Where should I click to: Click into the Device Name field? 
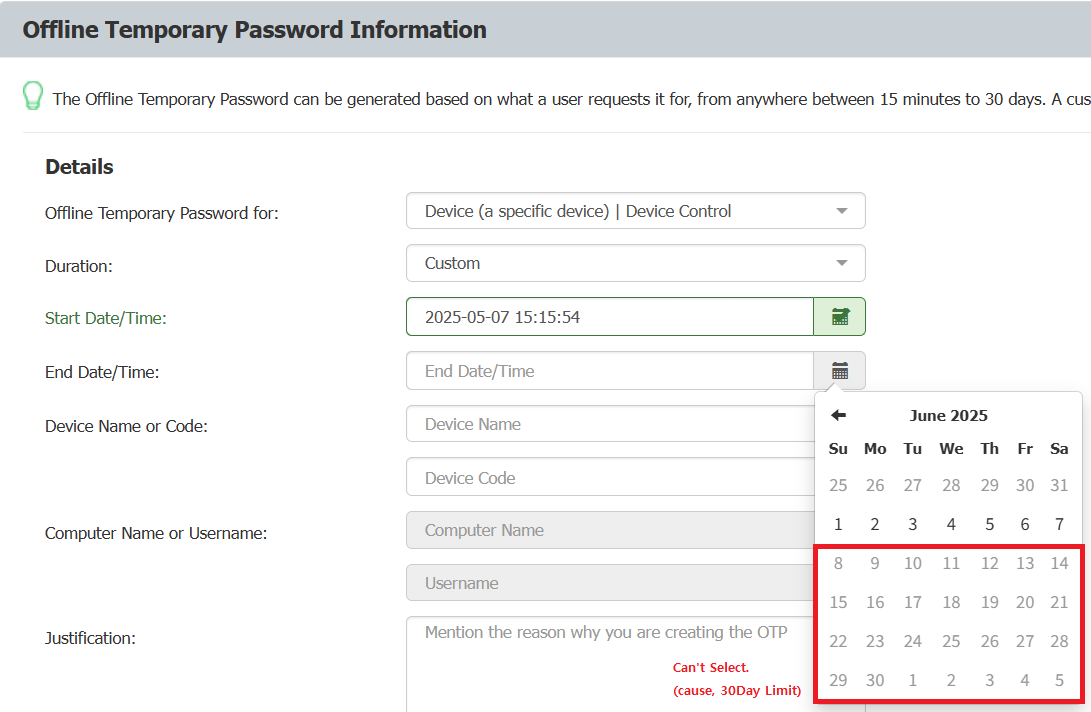(x=610, y=424)
